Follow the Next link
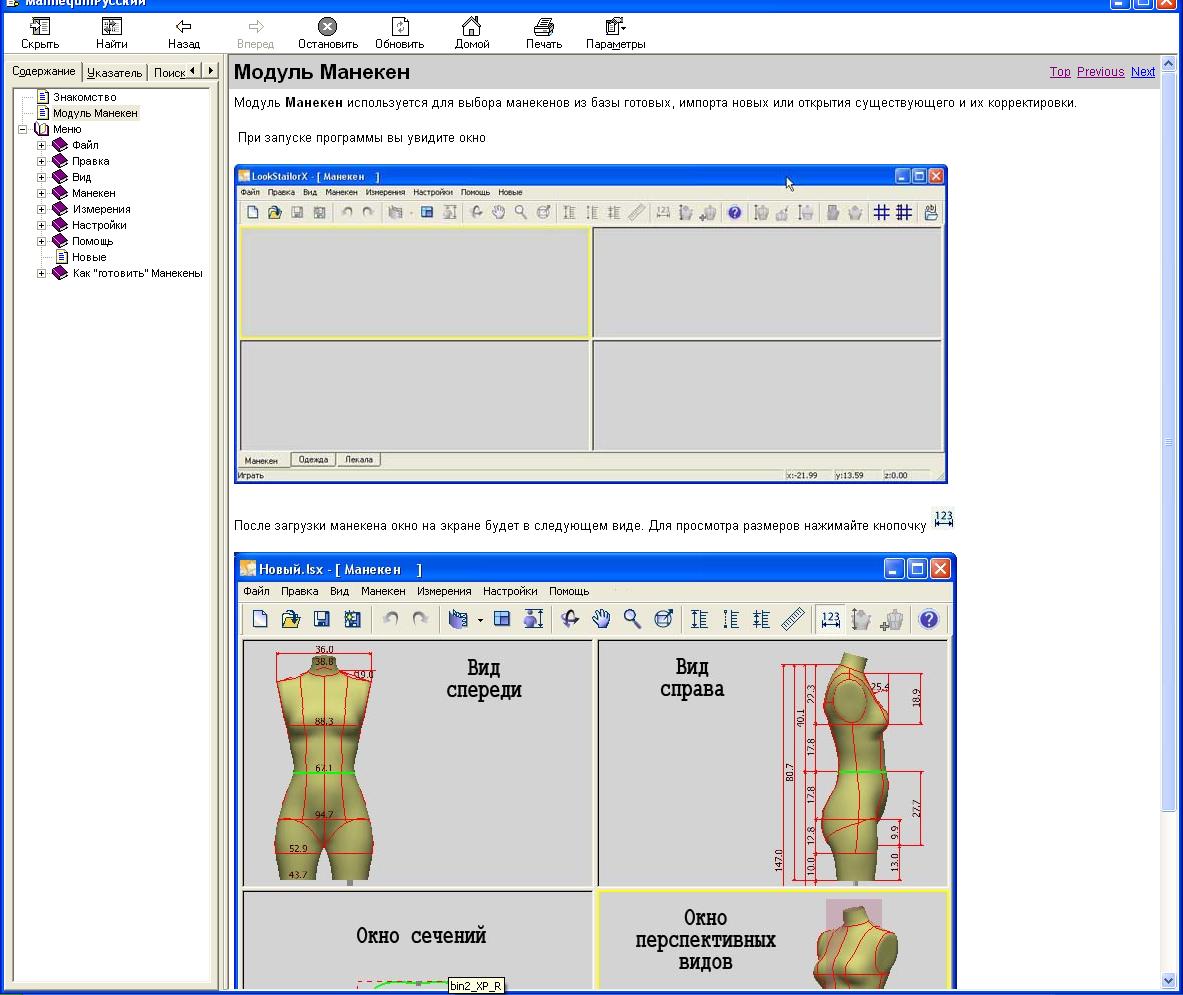The image size is (1183, 995). click(1142, 72)
